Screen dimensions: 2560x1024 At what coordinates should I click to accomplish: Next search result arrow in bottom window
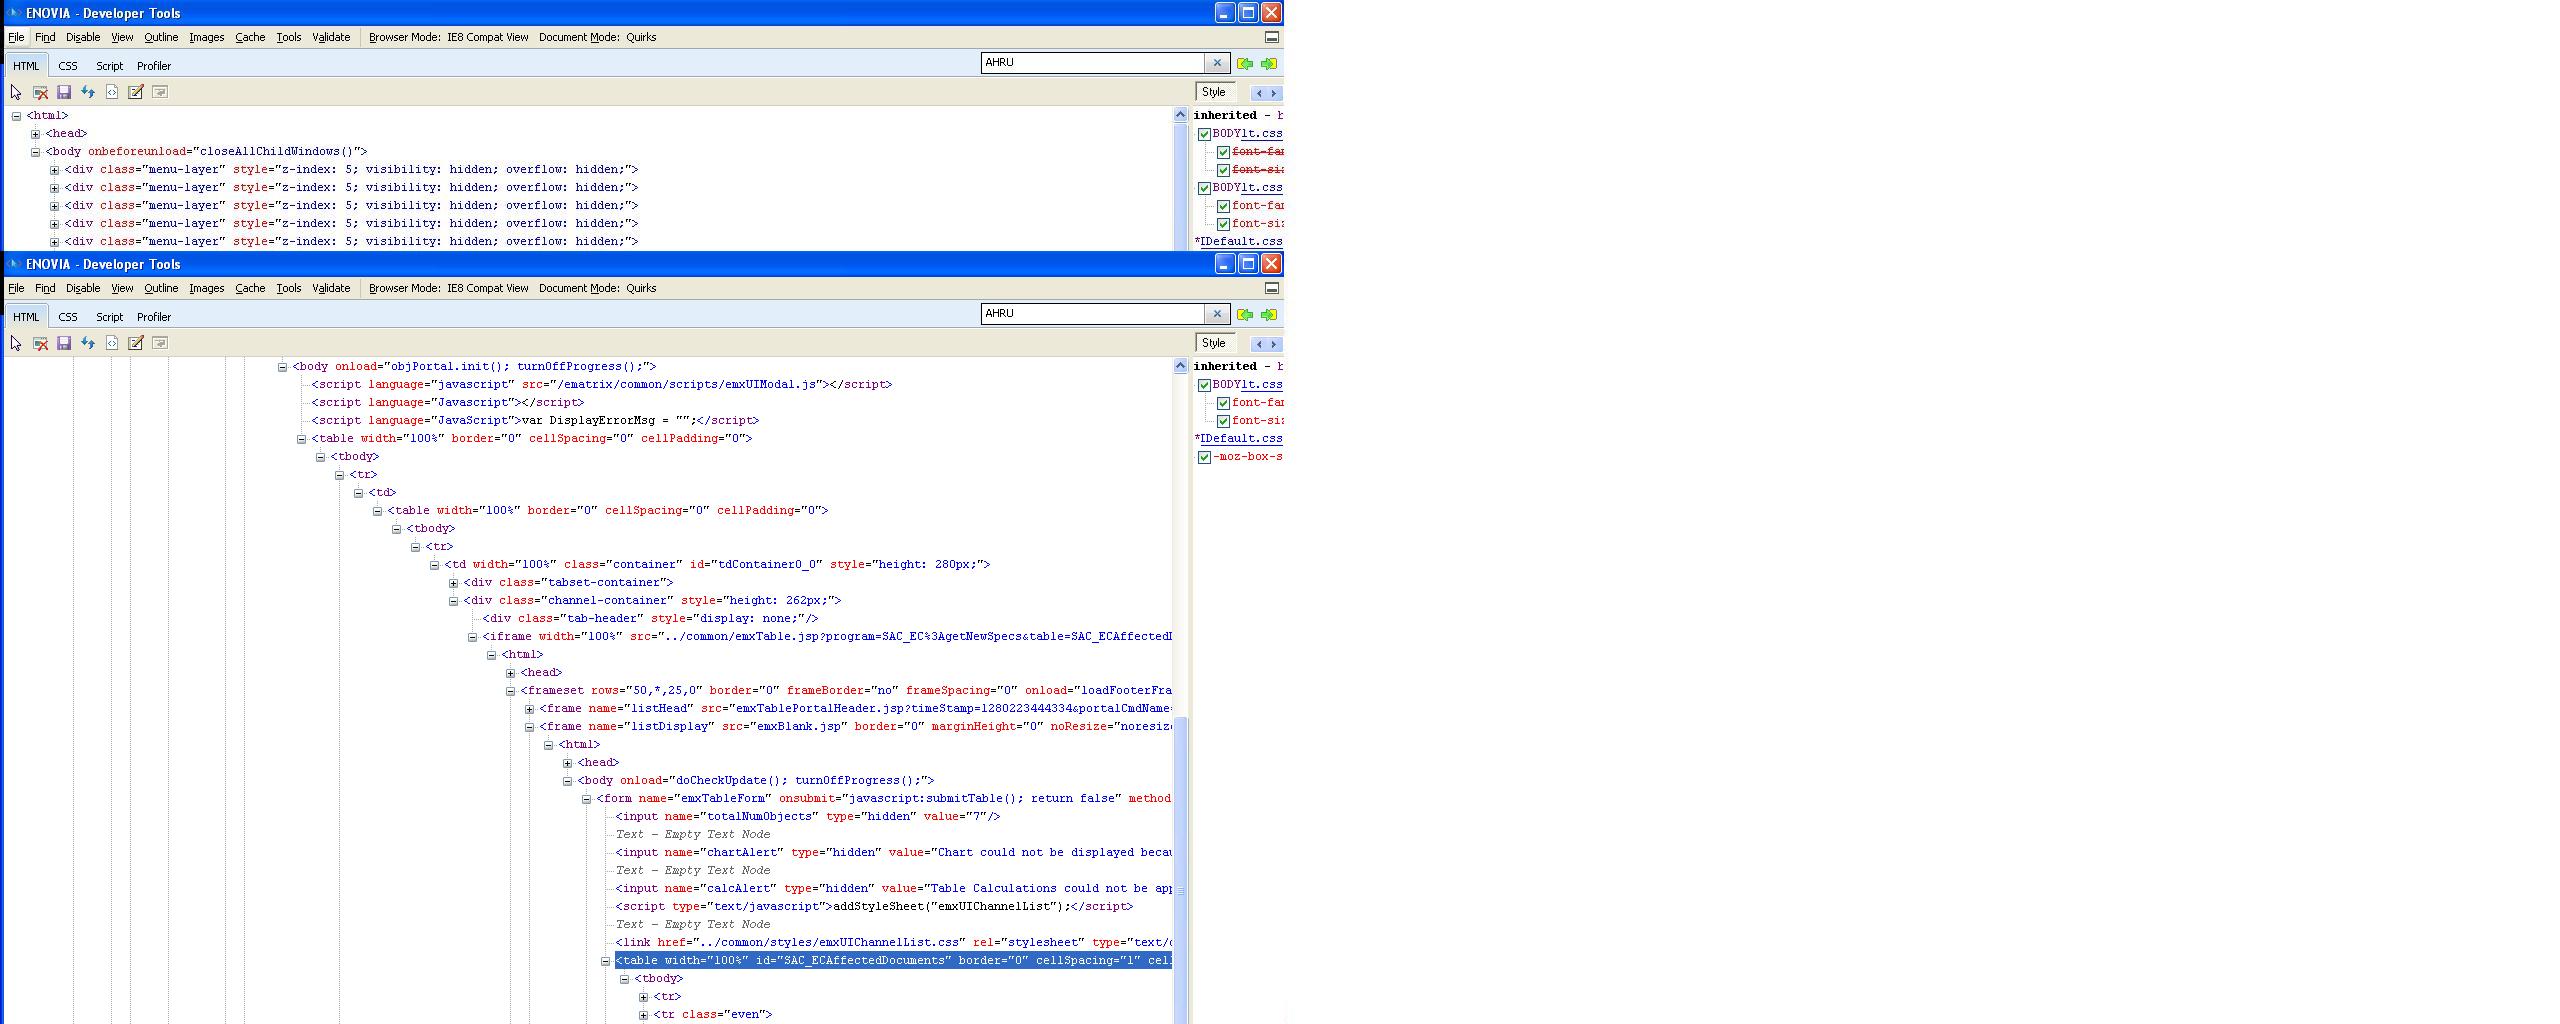click(1269, 315)
